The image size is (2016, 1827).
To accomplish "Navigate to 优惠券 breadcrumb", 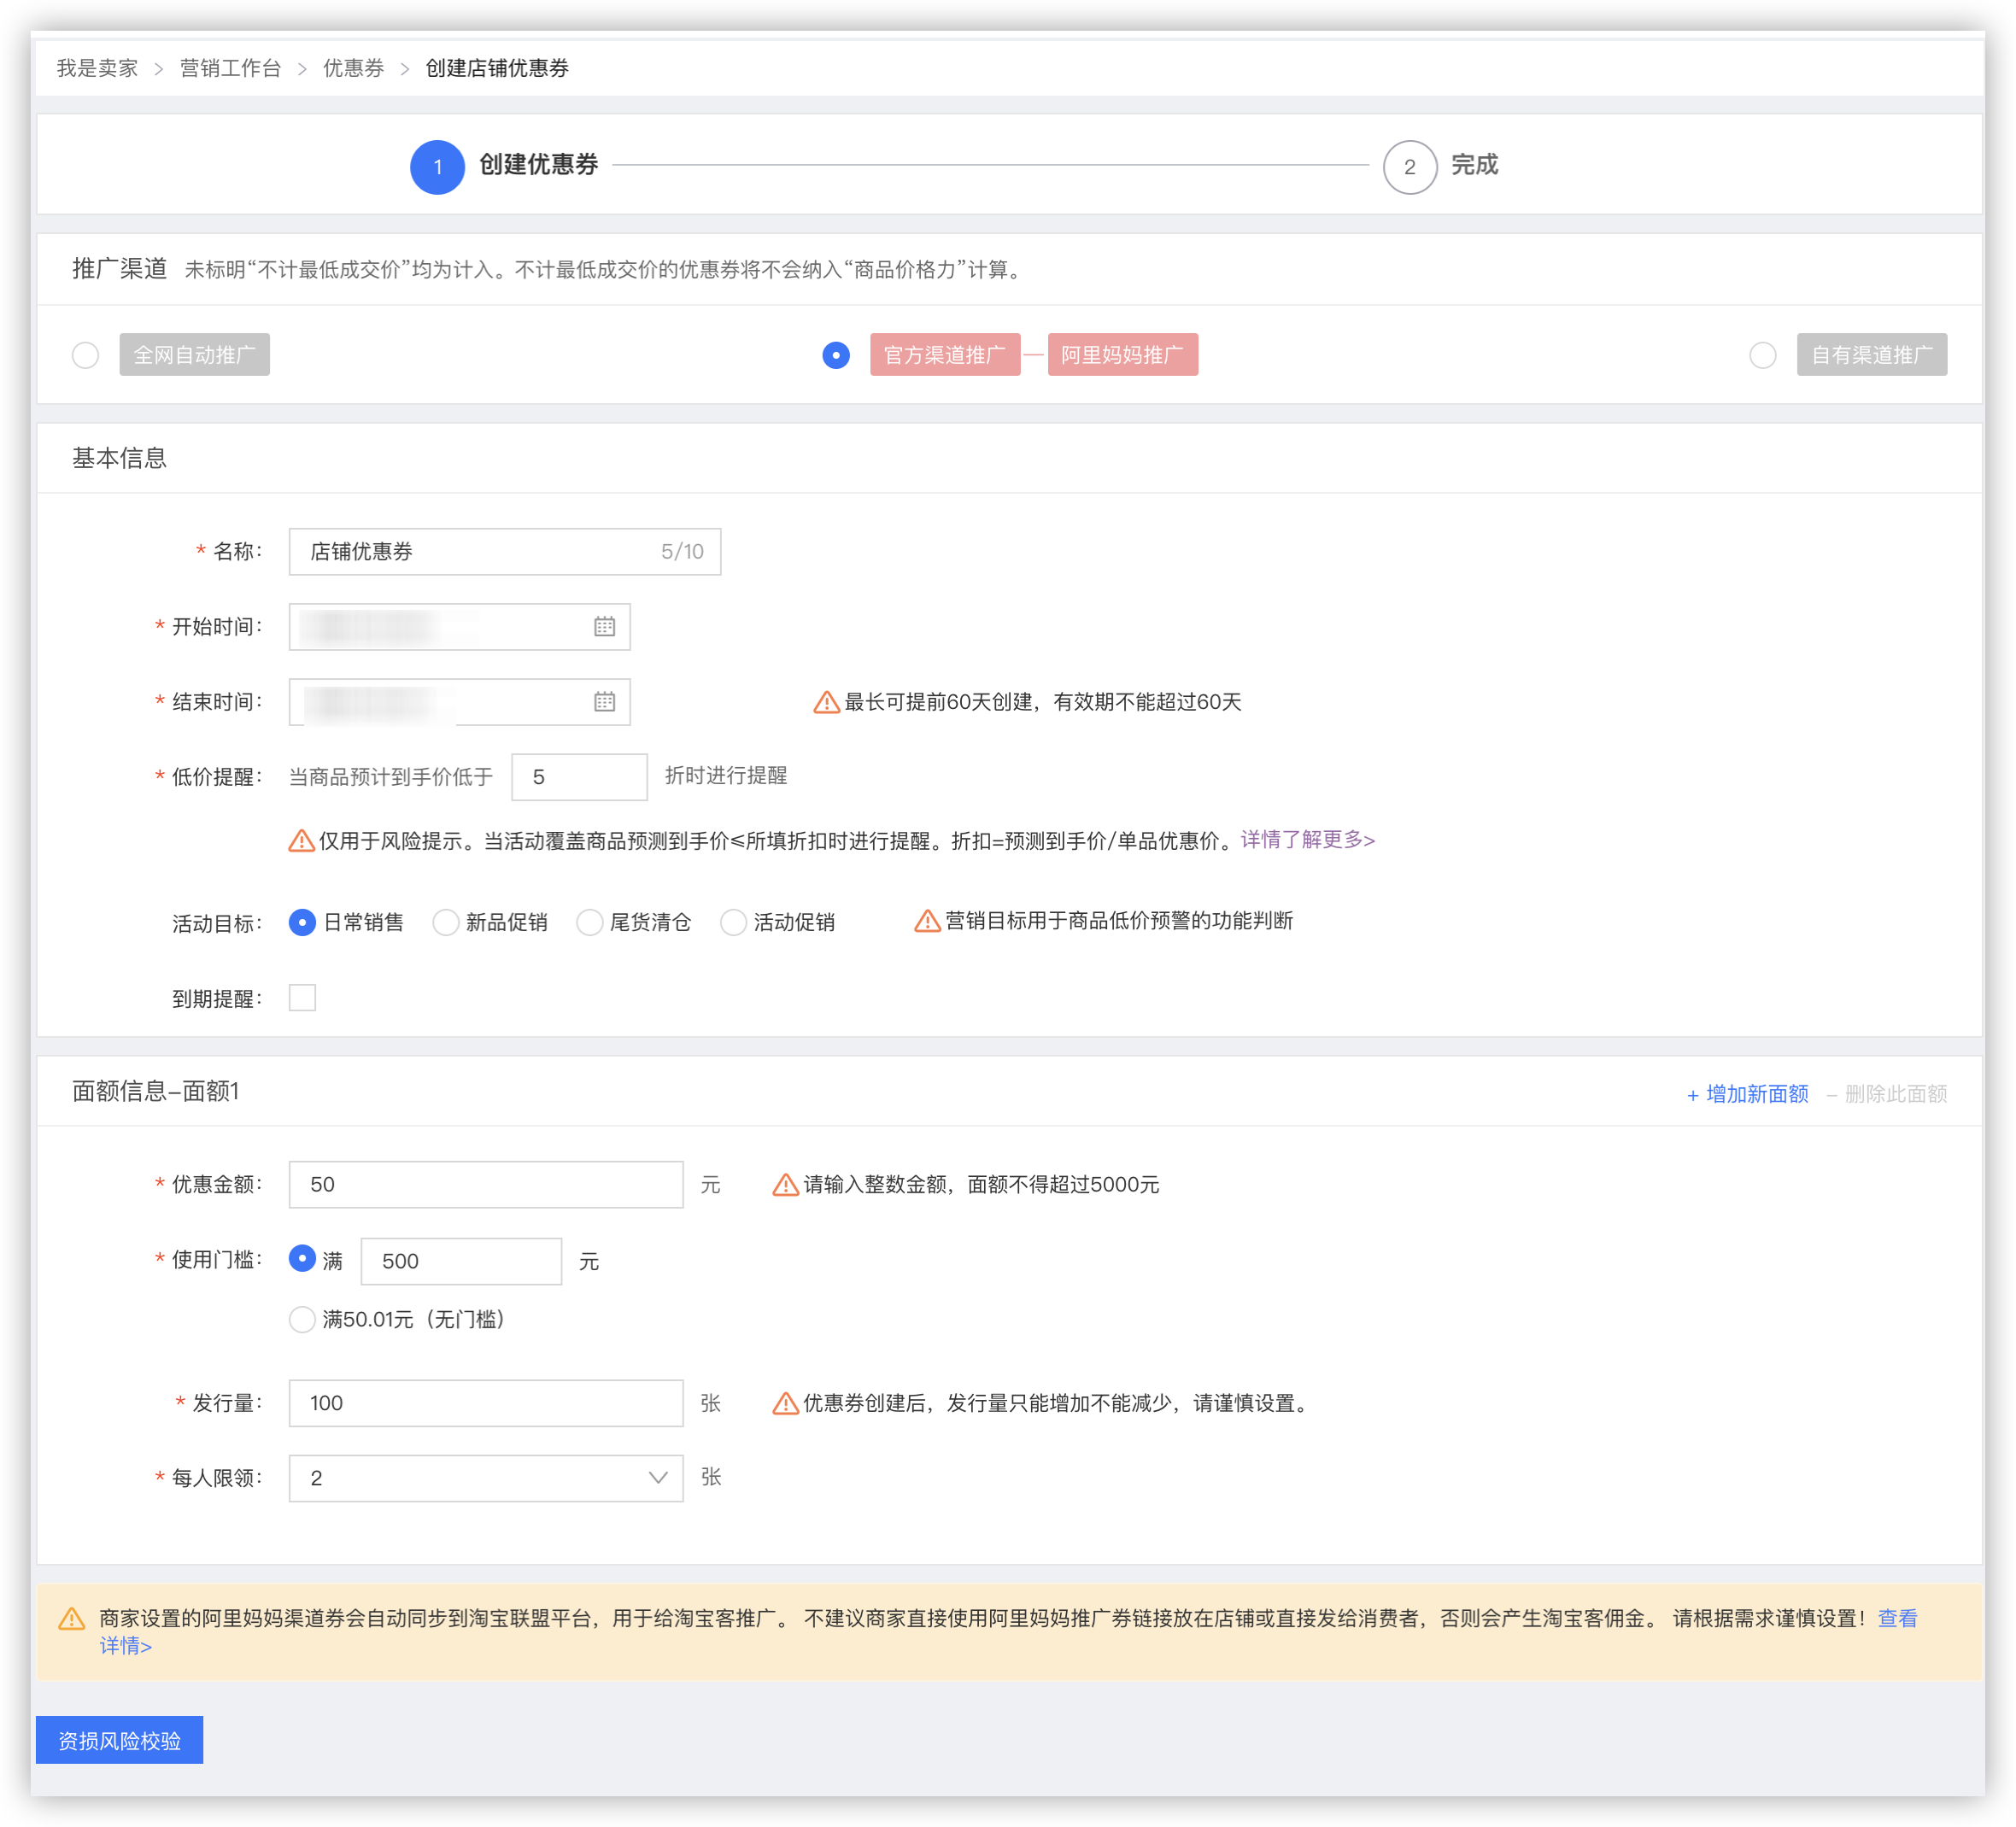I will click(353, 68).
